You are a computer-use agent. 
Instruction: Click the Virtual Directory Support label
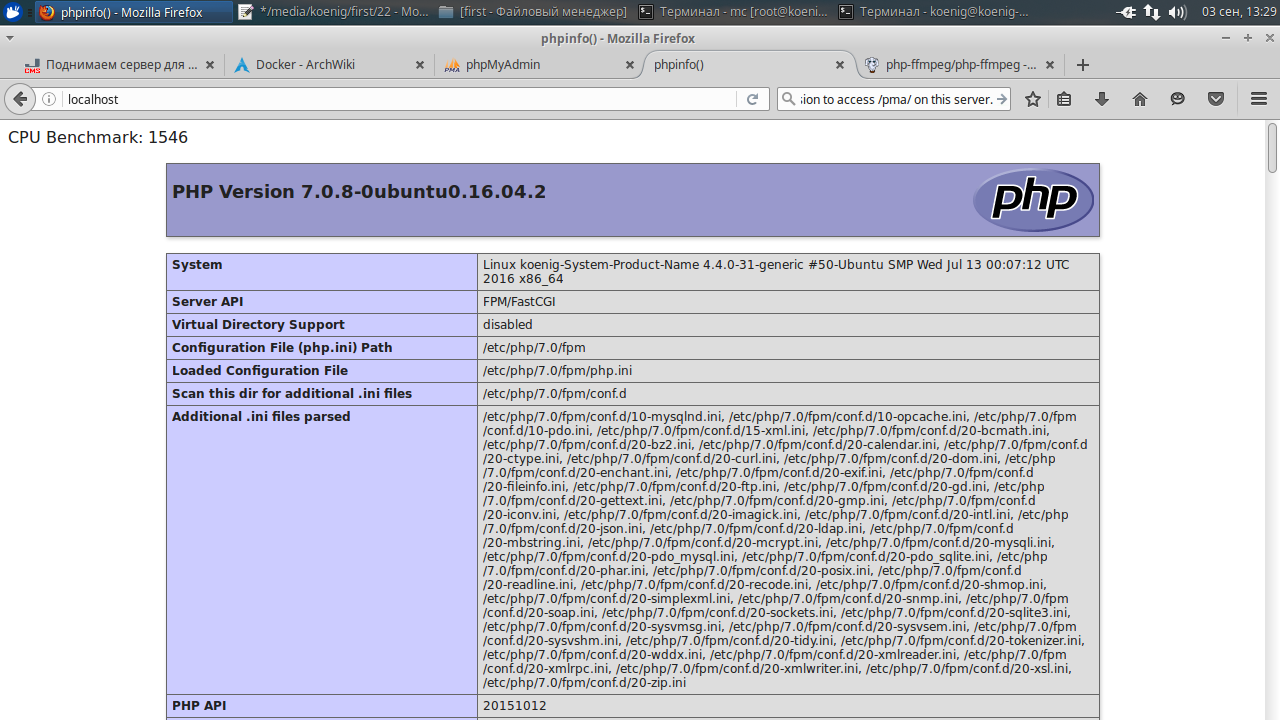tap(258, 325)
